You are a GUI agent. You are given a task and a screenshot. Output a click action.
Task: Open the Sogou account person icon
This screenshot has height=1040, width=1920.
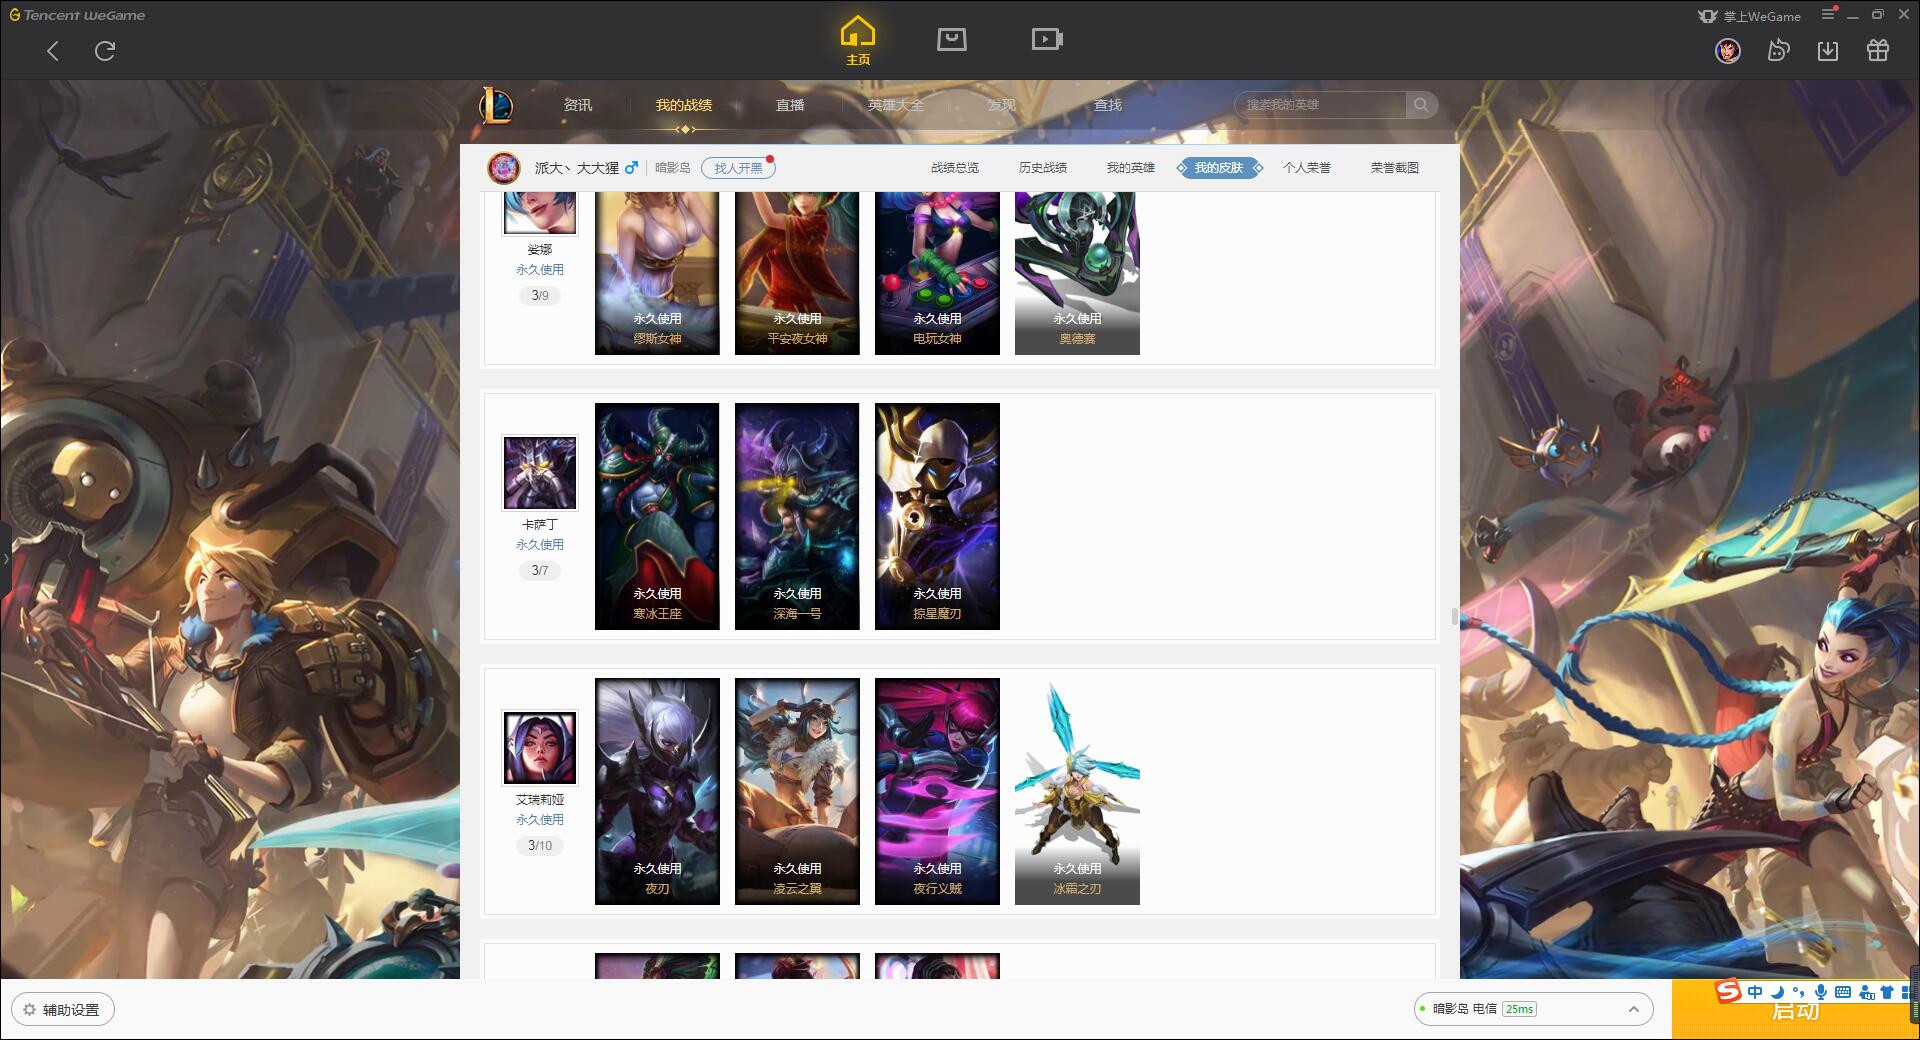pyautogui.click(x=1866, y=992)
